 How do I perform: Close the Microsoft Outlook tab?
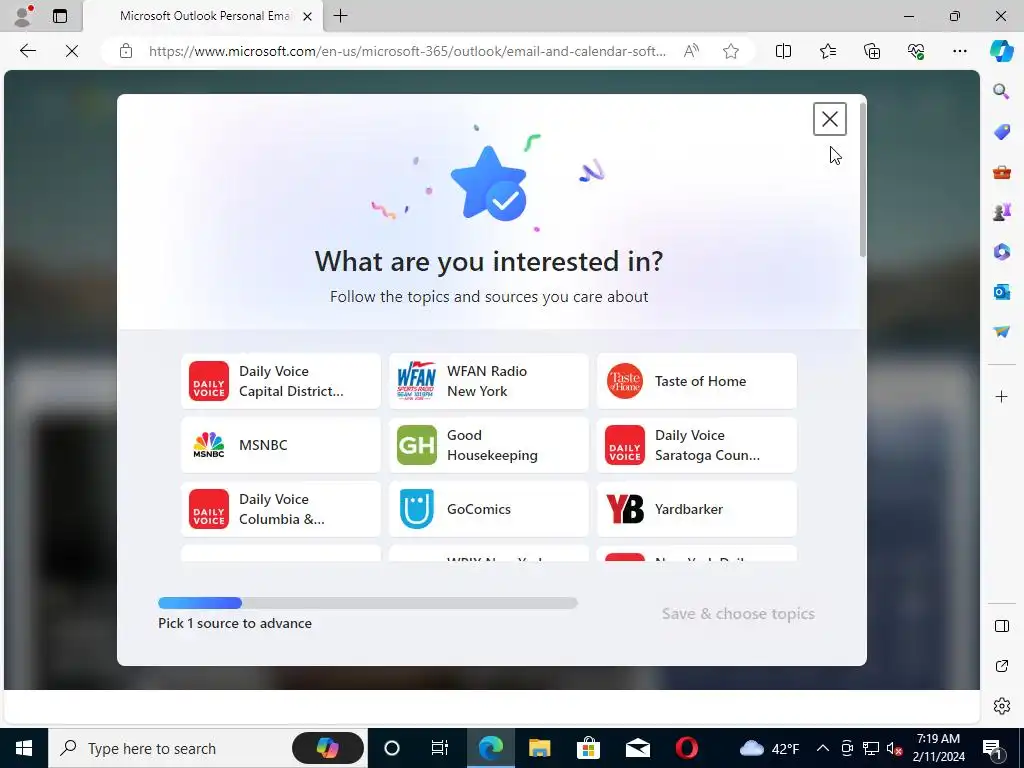pos(308,16)
